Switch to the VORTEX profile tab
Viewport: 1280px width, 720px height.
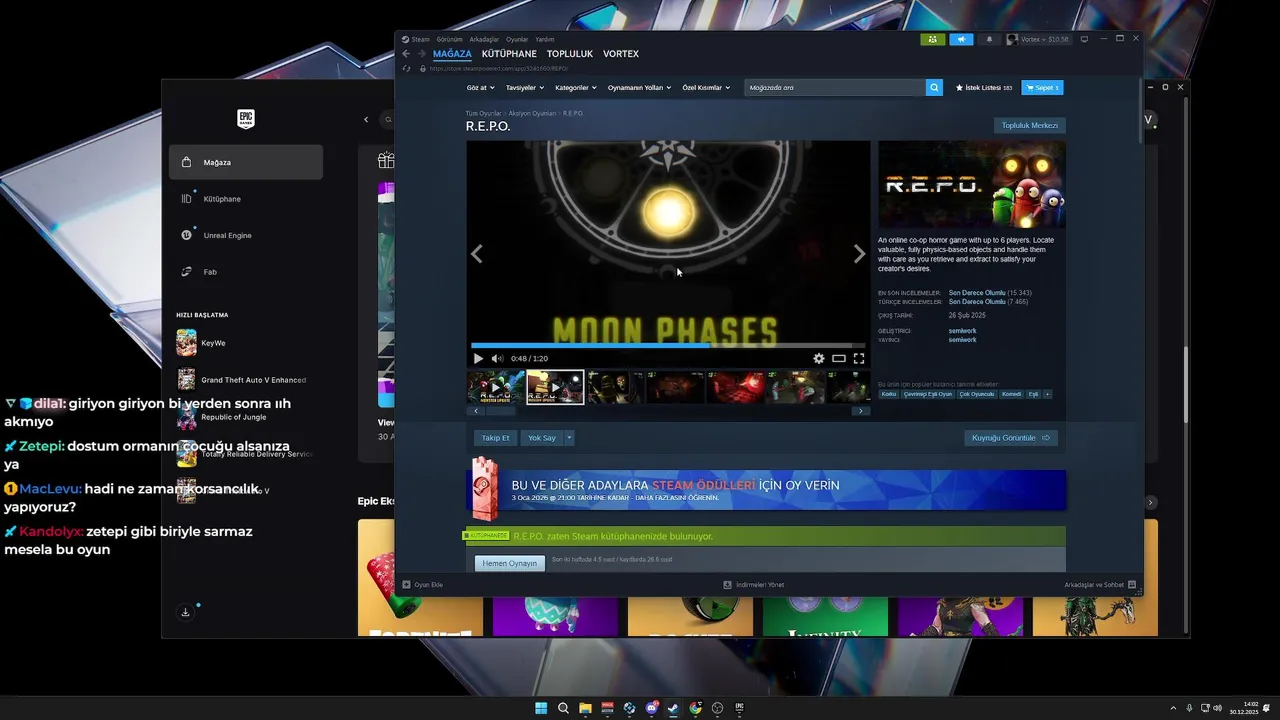(621, 54)
